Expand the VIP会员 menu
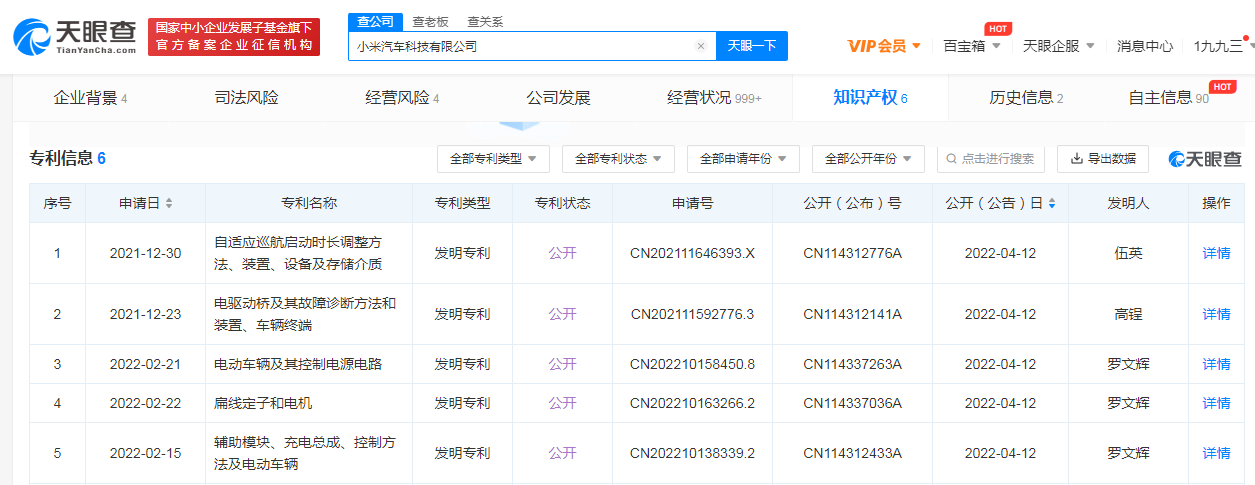Image resolution: width=1255 pixels, height=485 pixels. [x=885, y=46]
